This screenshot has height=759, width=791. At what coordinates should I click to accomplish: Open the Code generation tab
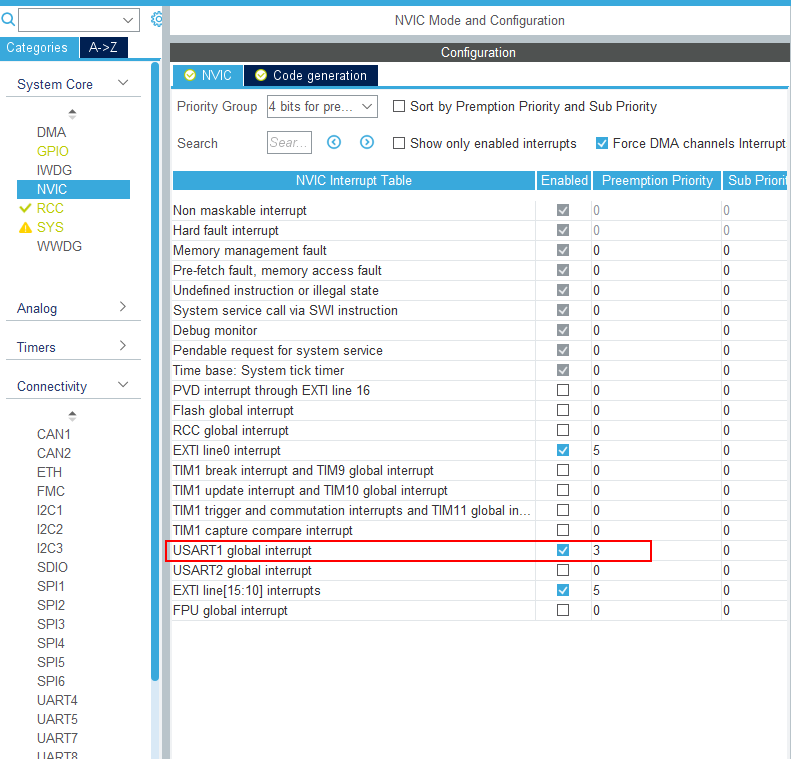pos(311,75)
